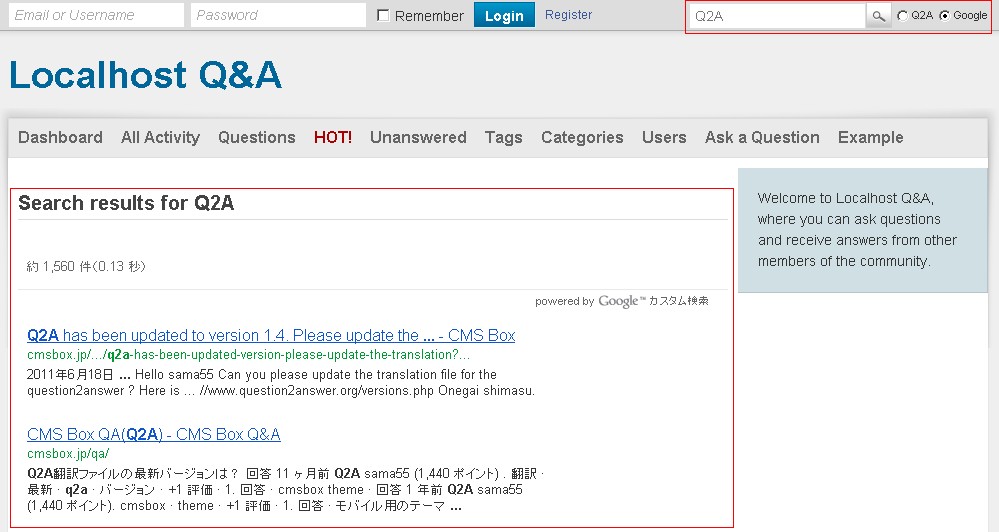Viewport: 999px width, 532px height.
Task: Open the Register link
Action: click(568, 15)
